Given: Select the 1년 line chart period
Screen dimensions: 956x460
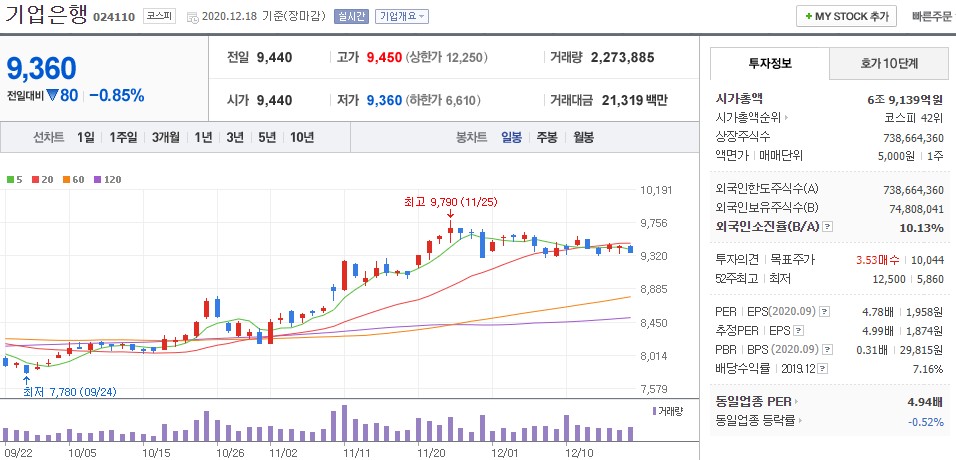Looking at the screenshot, I should (203, 137).
